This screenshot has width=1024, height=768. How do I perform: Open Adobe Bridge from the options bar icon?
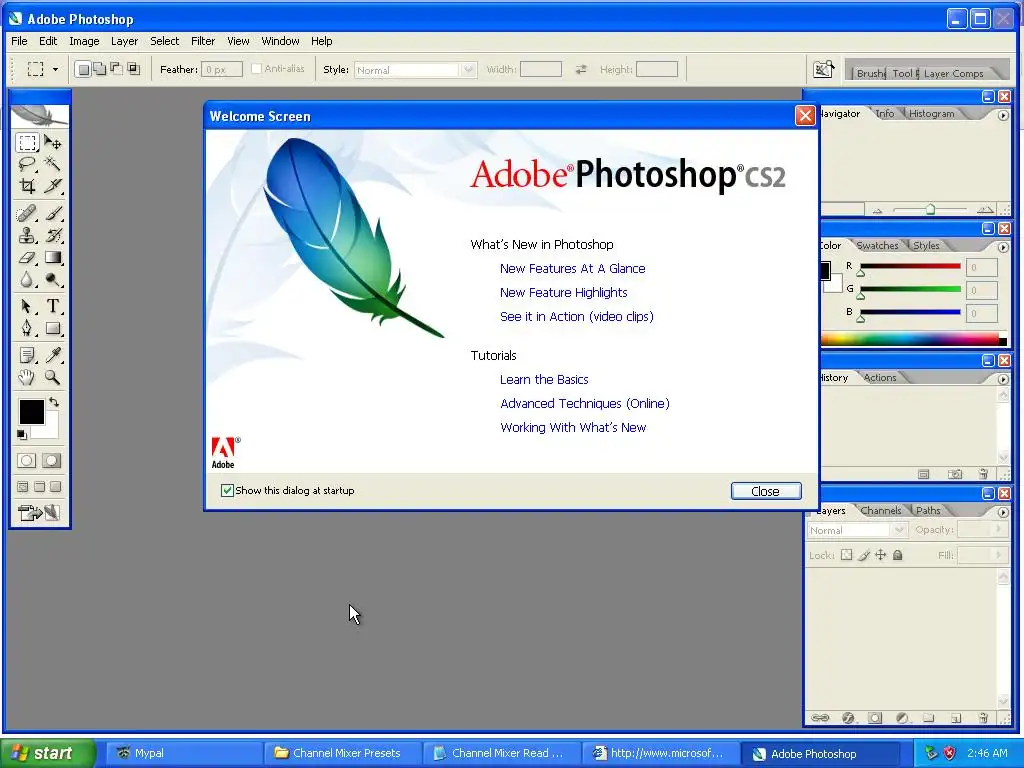pos(823,69)
